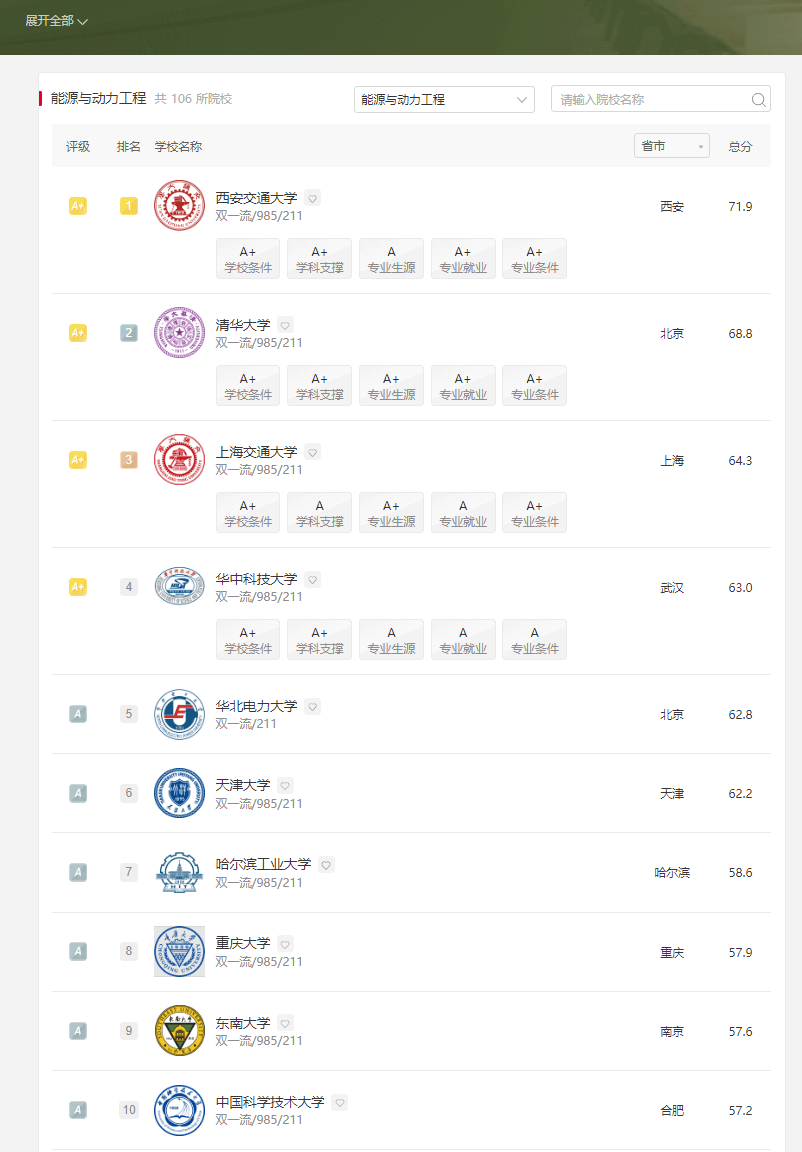Image resolution: width=802 pixels, height=1152 pixels.
Task: Open 华中科技大学 logo
Action: point(179,586)
